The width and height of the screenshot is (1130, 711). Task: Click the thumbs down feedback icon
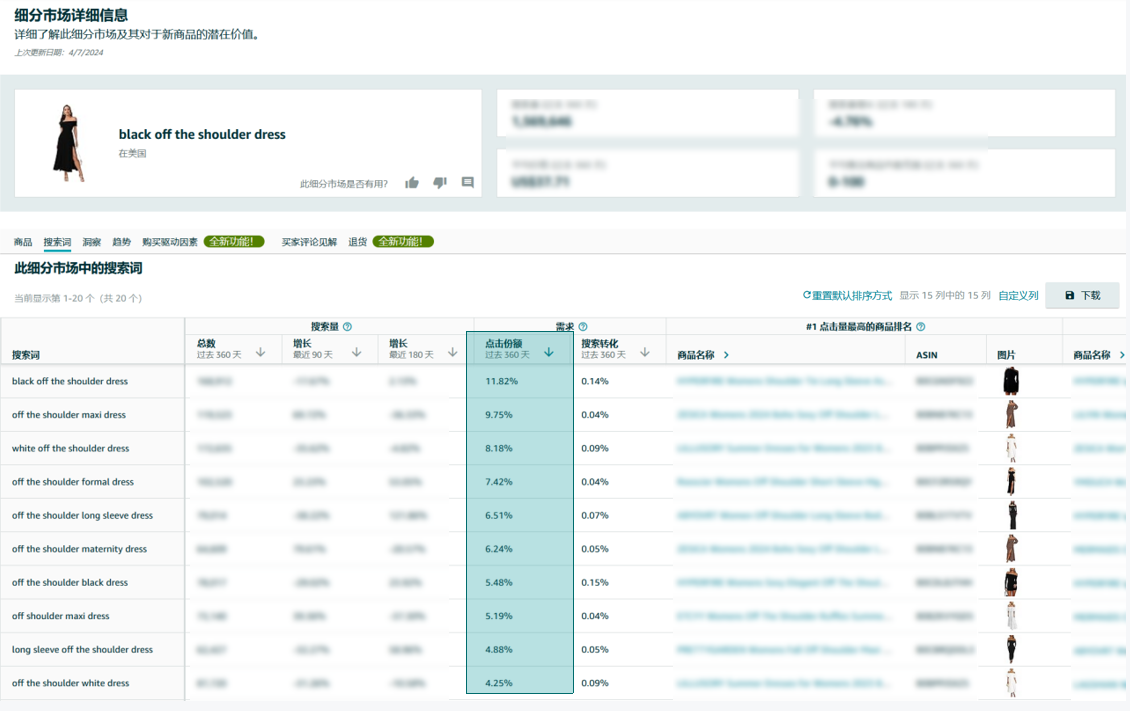439,183
